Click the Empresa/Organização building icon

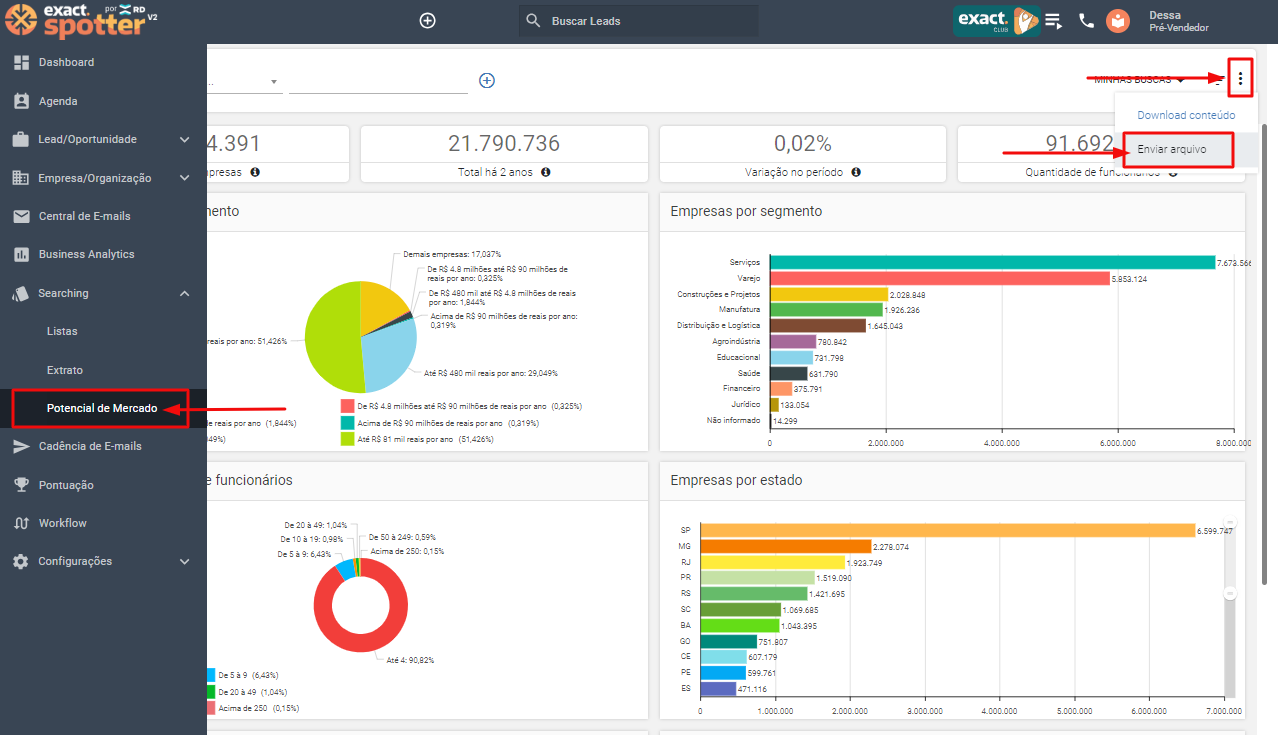click(21, 178)
